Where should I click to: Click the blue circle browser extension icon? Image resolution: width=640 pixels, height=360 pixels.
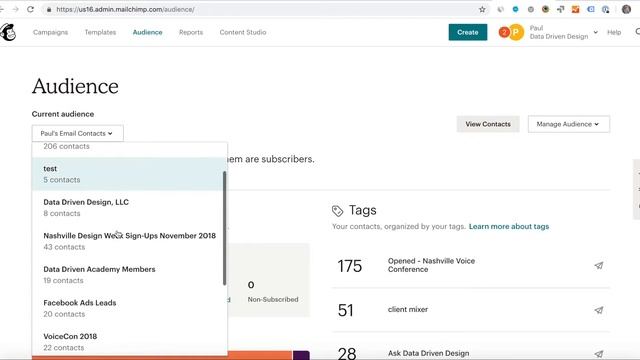click(x=516, y=9)
